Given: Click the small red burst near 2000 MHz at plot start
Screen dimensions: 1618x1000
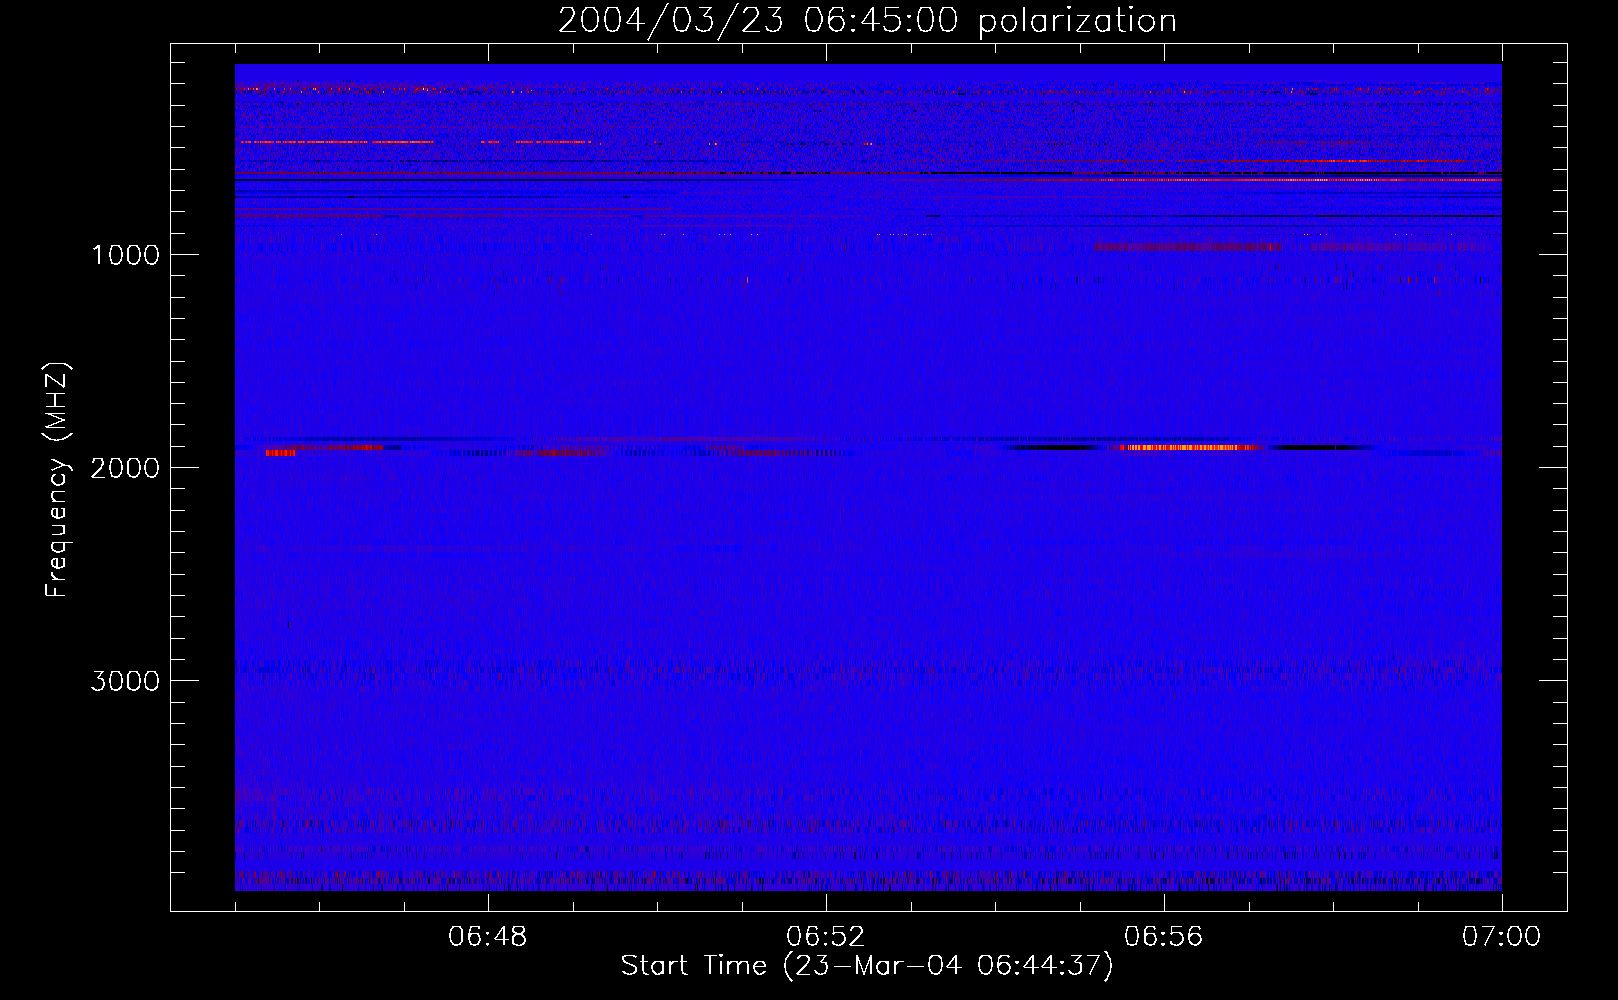Looking at the screenshot, I should tap(280, 453).
